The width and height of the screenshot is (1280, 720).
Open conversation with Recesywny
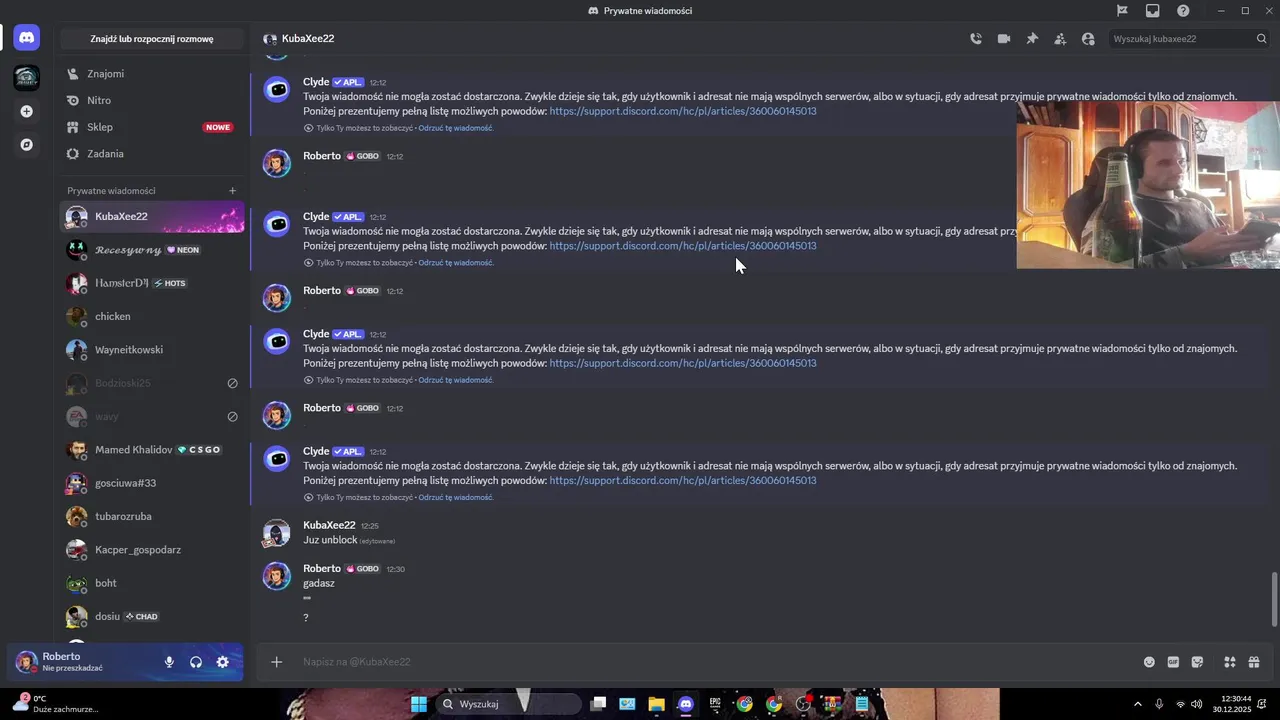coord(152,250)
